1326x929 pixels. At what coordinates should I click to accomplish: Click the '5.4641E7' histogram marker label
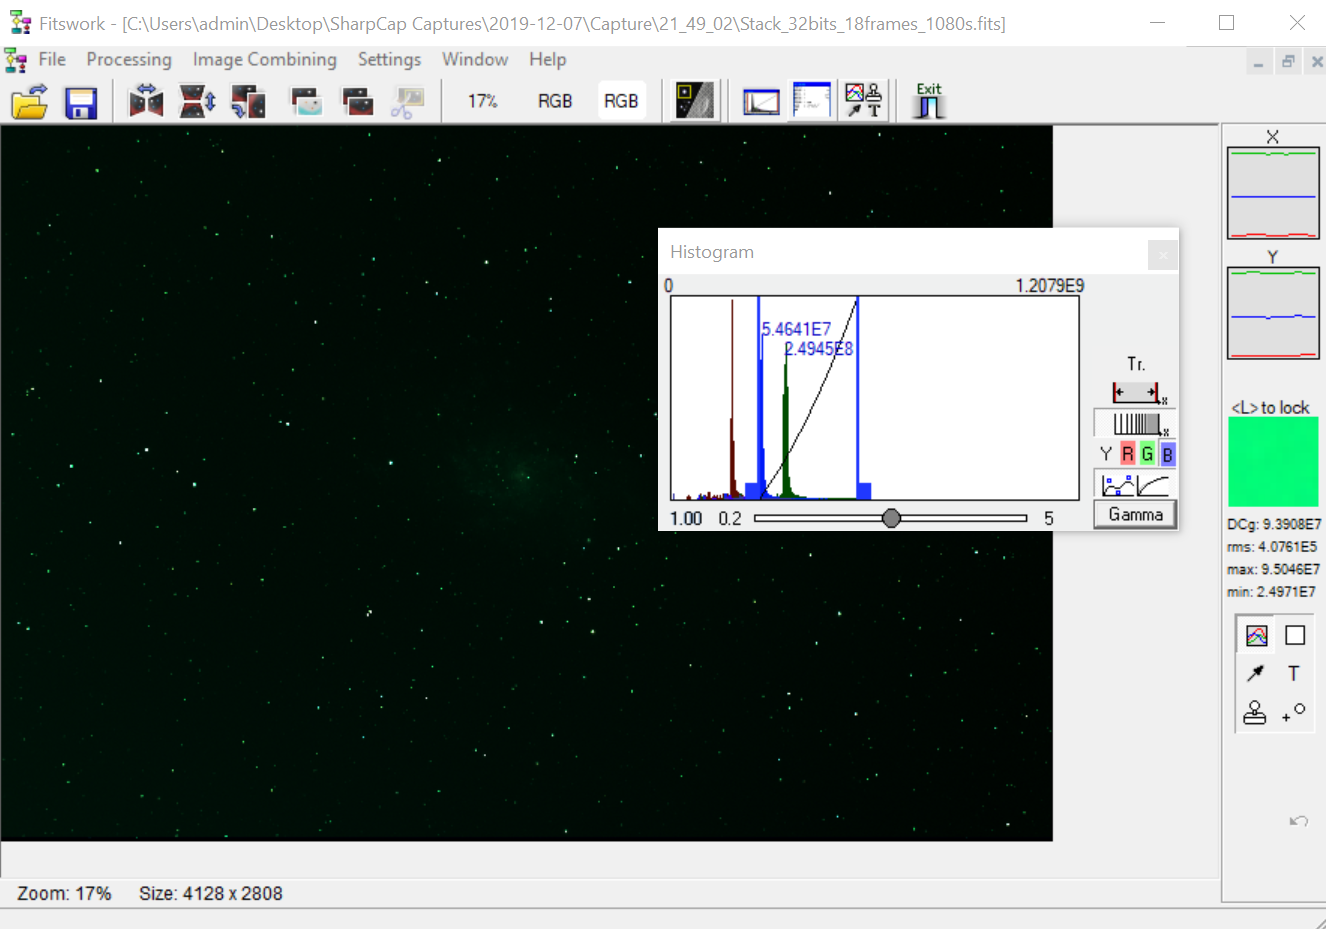pos(797,329)
